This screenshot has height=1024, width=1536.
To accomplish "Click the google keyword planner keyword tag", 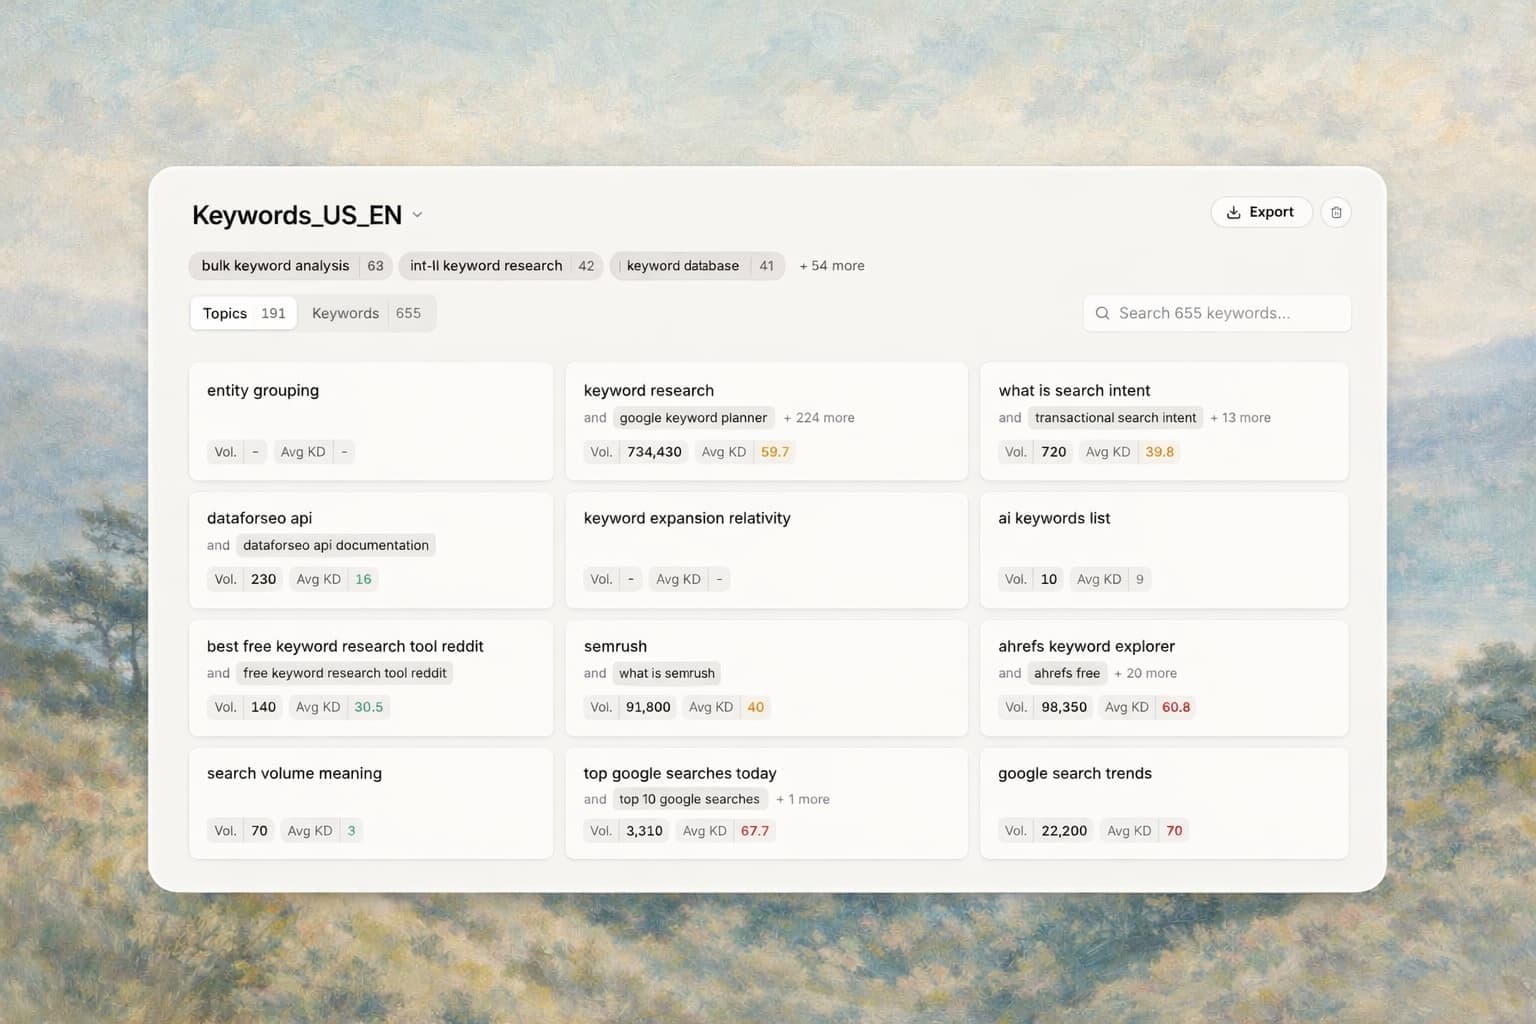I will coord(693,418).
